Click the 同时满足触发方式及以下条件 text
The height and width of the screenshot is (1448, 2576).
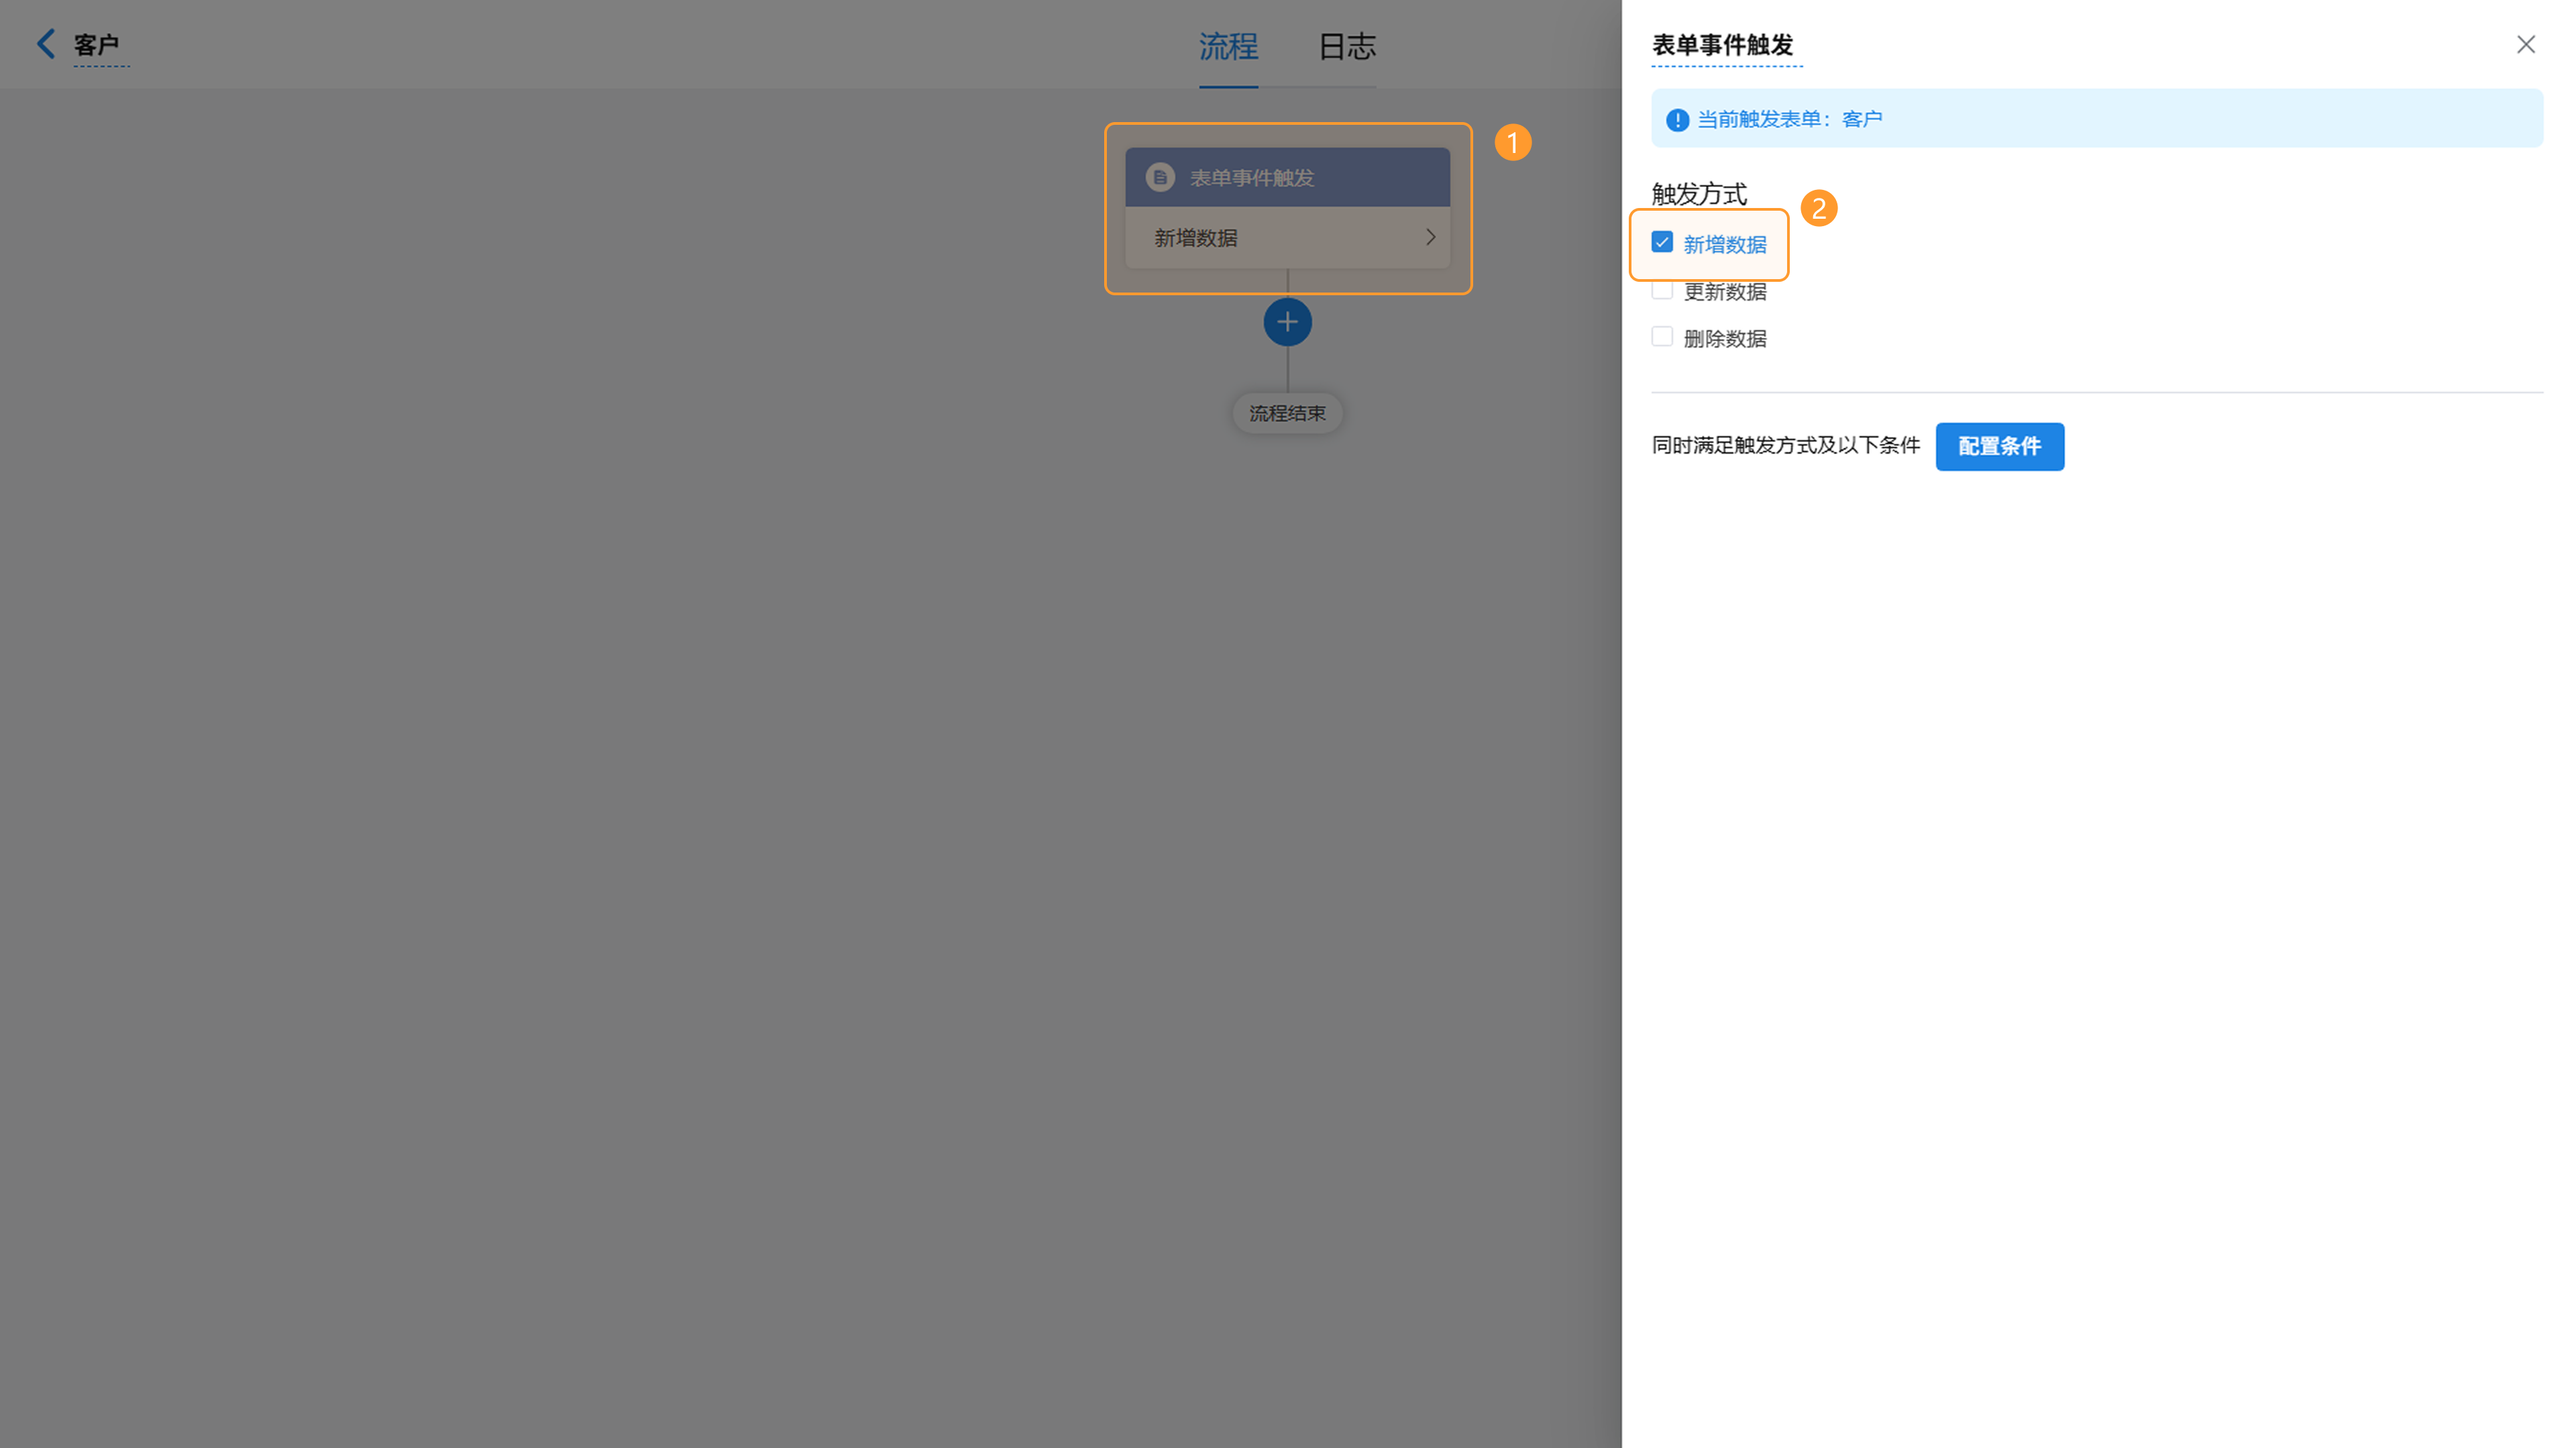pyautogui.click(x=1786, y=445)
